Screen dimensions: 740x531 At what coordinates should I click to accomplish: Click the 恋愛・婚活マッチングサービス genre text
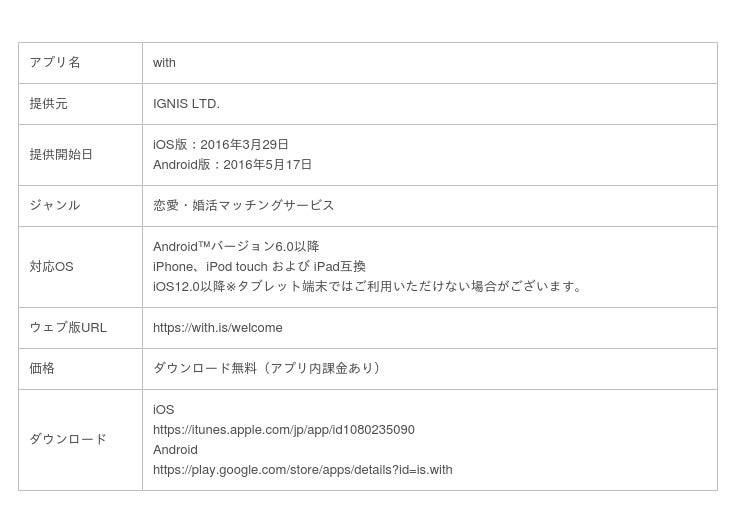coord(243,206)
